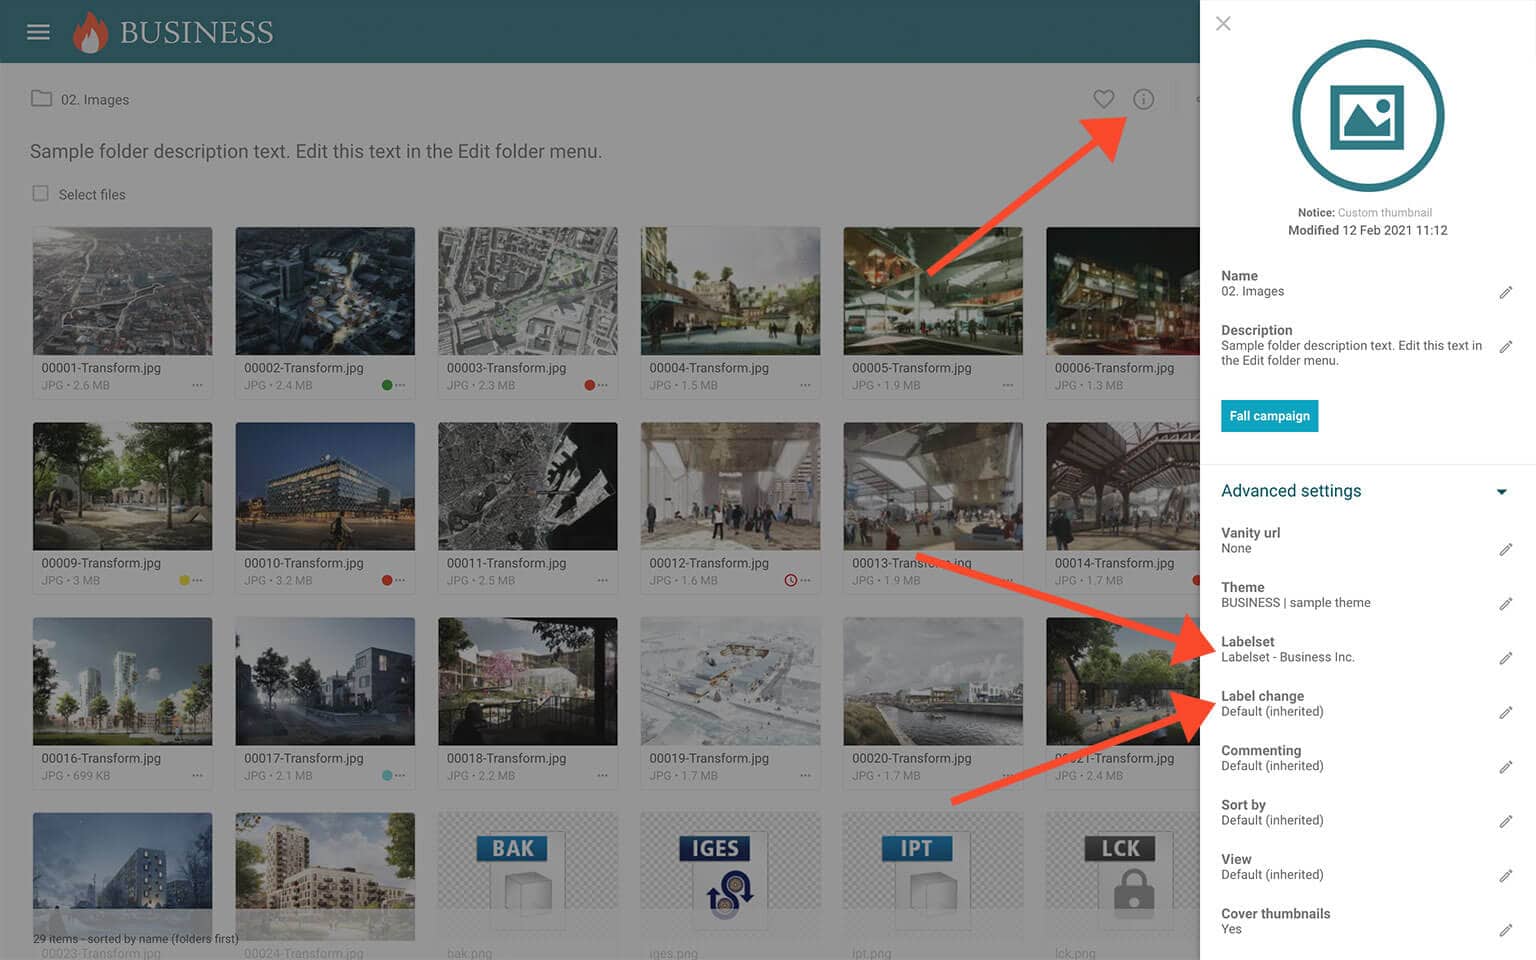Click the 02. Images breadcrumb
Image resolution: width=1536 pixels, height=960 pixels.
point(94,100)
